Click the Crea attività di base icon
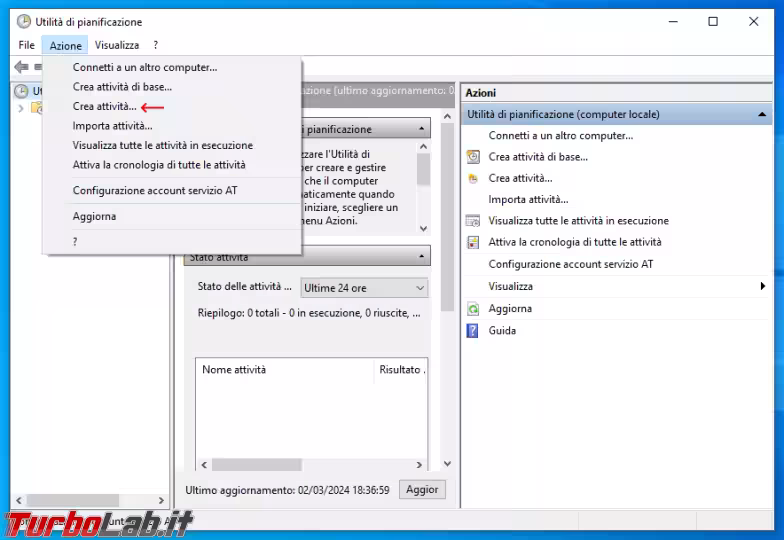784x540 pixels. (473, 157)
